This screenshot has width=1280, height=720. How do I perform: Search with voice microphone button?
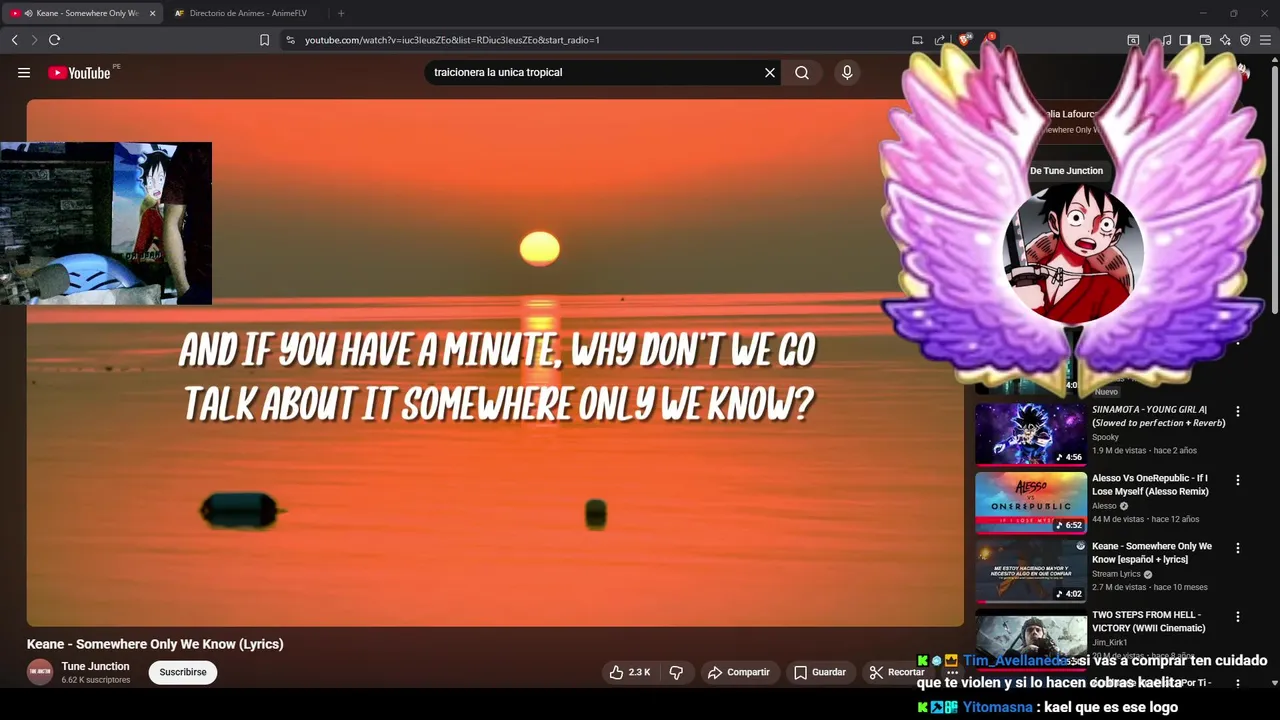(x=847, y=72)
